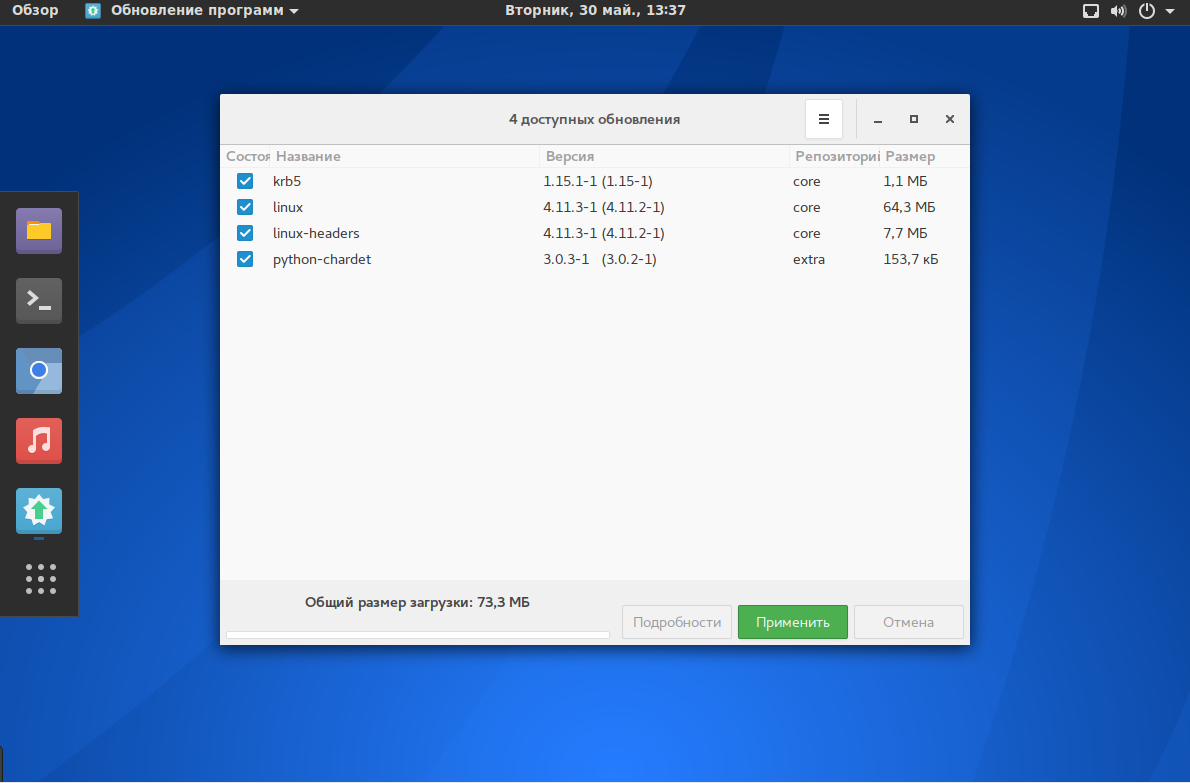Image resolution: width=1190 pixels, height=783 pixels.
Task: Toggle the linux package checkbox
Action: pyautogui.click(x=245, y=207)
